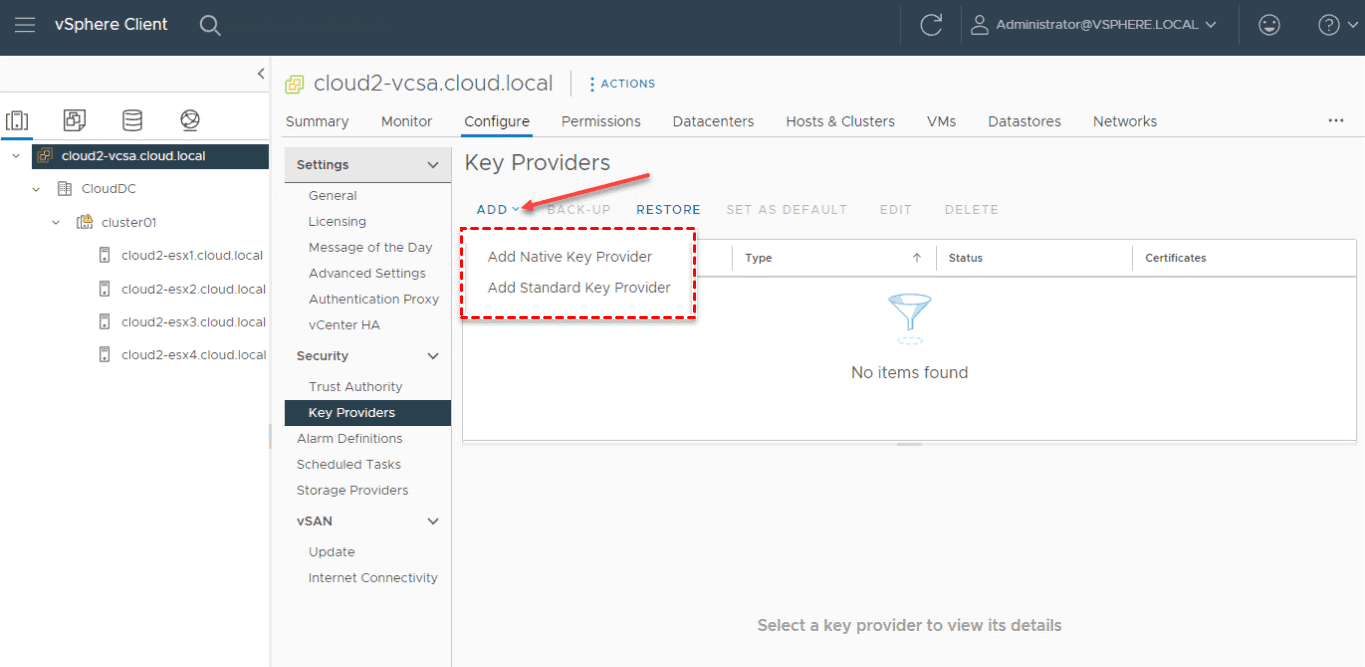Viewport: 1365px width, 667px height.
Task: Collapse the navigator panel arrow
Action: click(261, 73)
